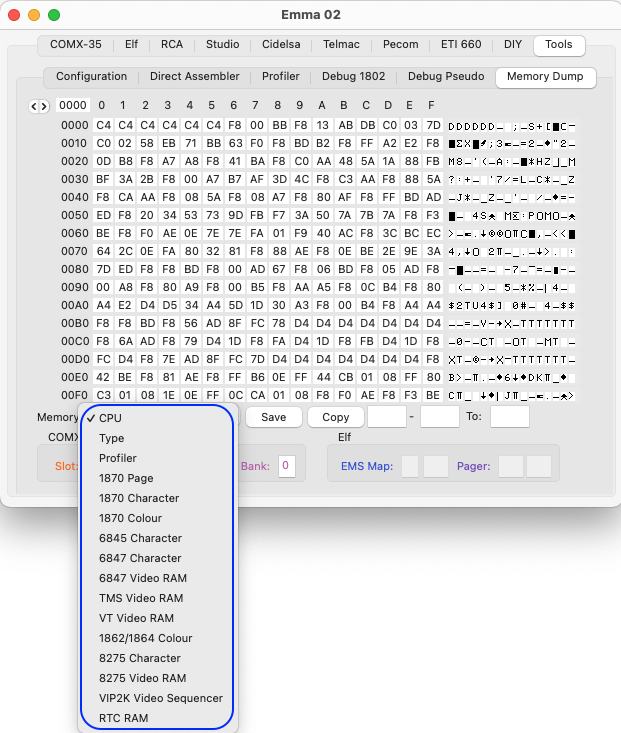The image size is (621, 733).
Task: Pick 'RTC RAM' in the dropdown list
Action: [x=123, y=718]
